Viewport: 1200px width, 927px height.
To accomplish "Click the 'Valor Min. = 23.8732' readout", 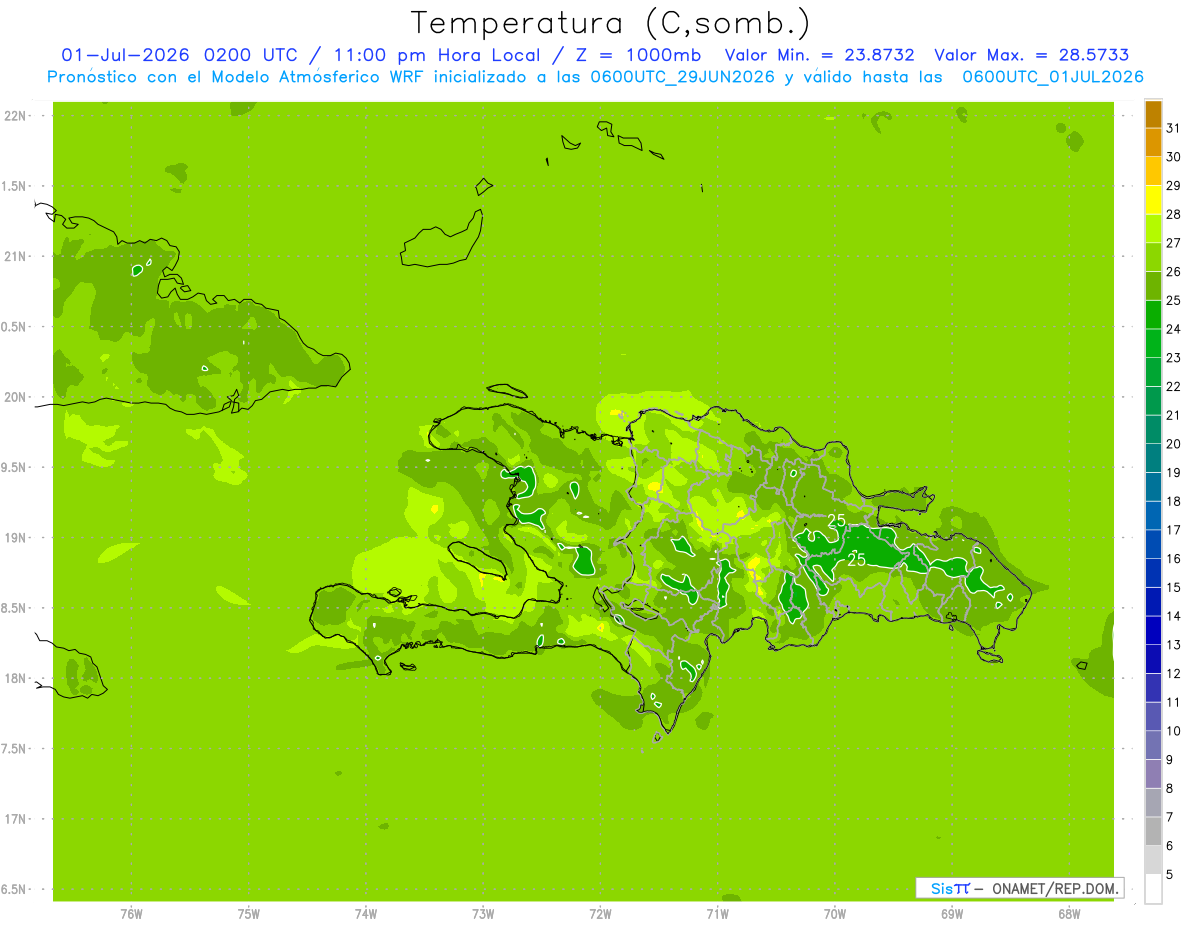I will point(819,55).
